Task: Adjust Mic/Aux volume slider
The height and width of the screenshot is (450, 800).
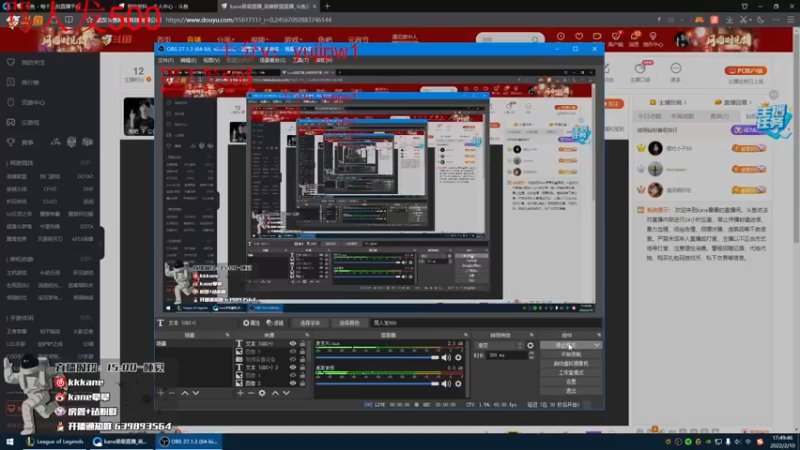Action: (x=377, y=358)
